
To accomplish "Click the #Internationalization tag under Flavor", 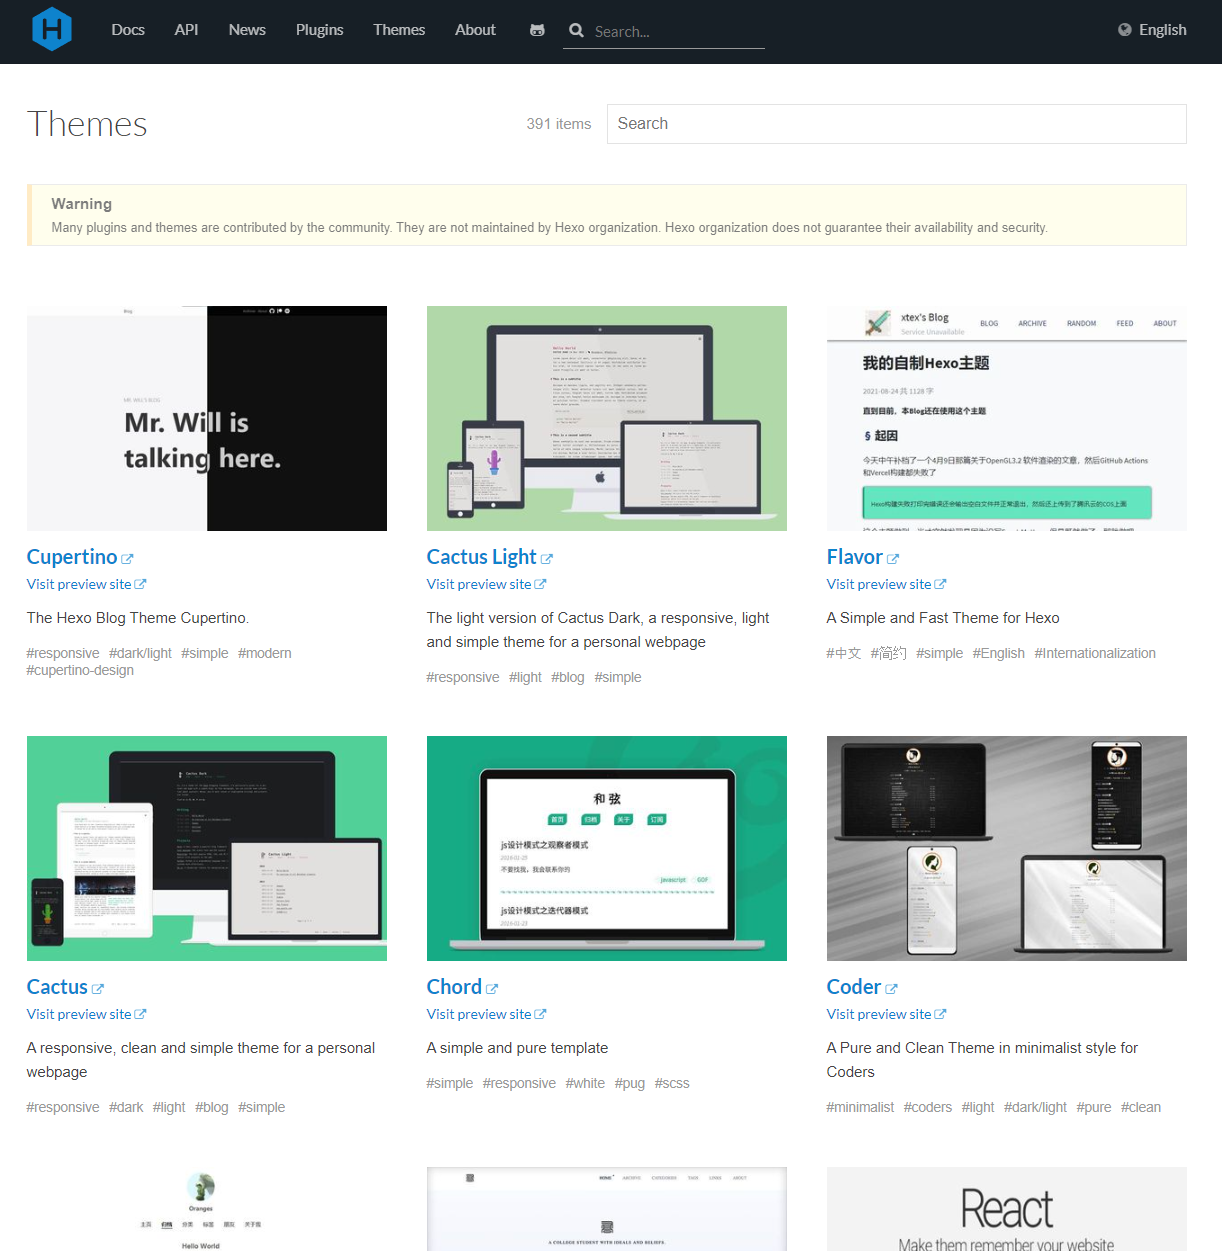I will [1095, 653].
